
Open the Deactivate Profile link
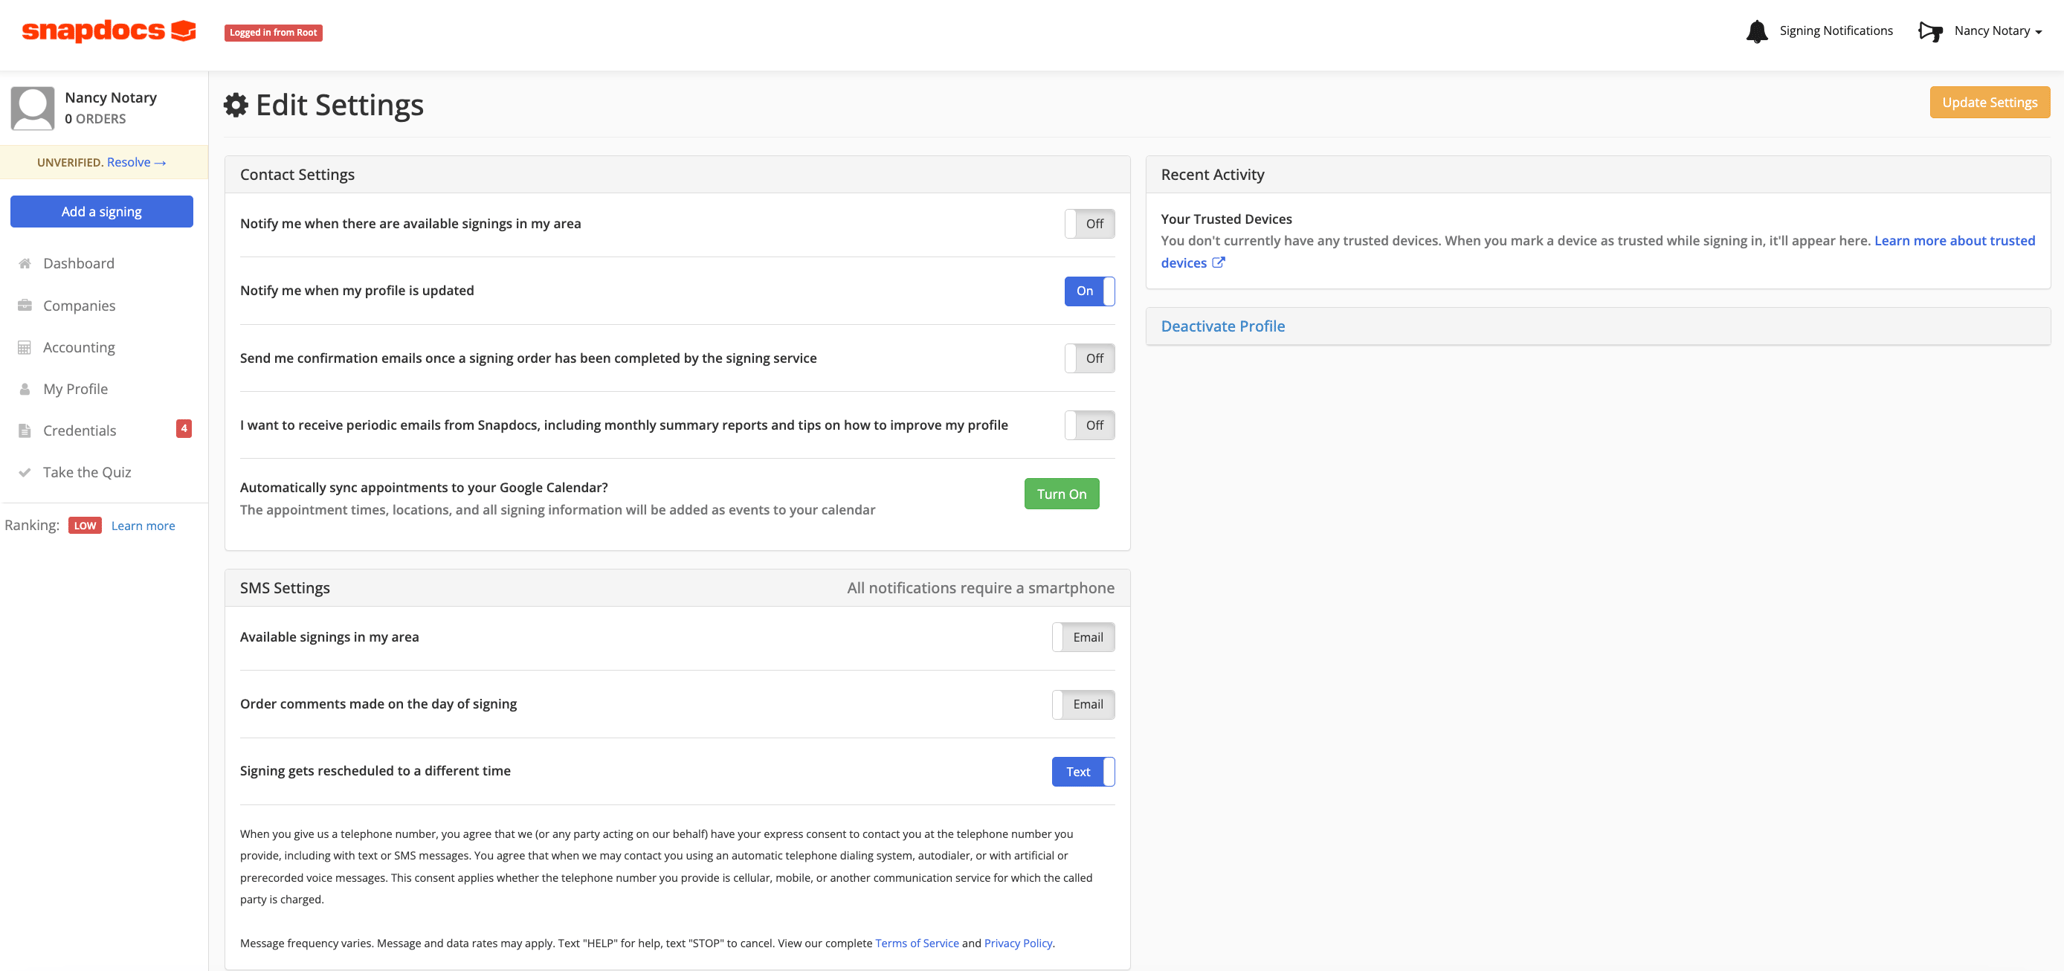coord(1223,326)
